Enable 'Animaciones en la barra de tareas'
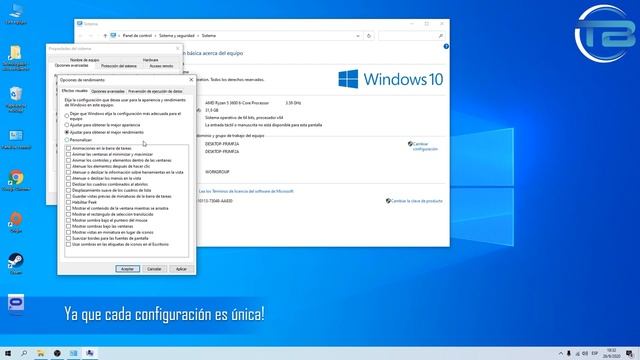 [68, 149]
